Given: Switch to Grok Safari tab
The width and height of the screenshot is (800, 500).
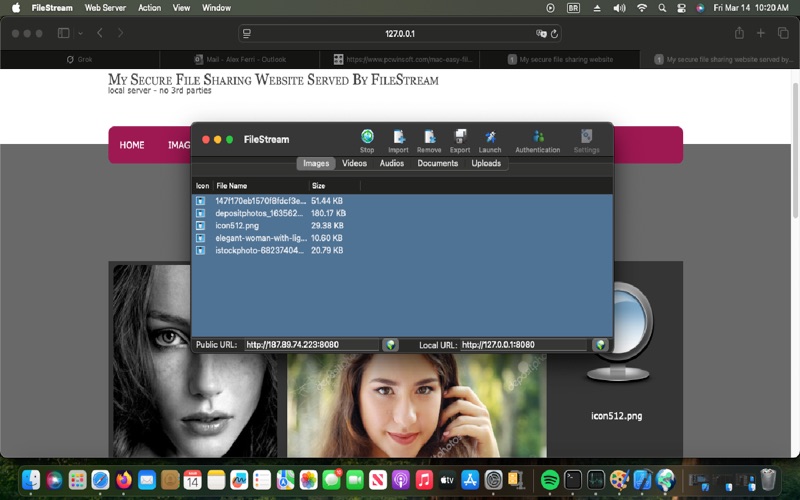Looking at the screenshot, I should pos(80,59).
